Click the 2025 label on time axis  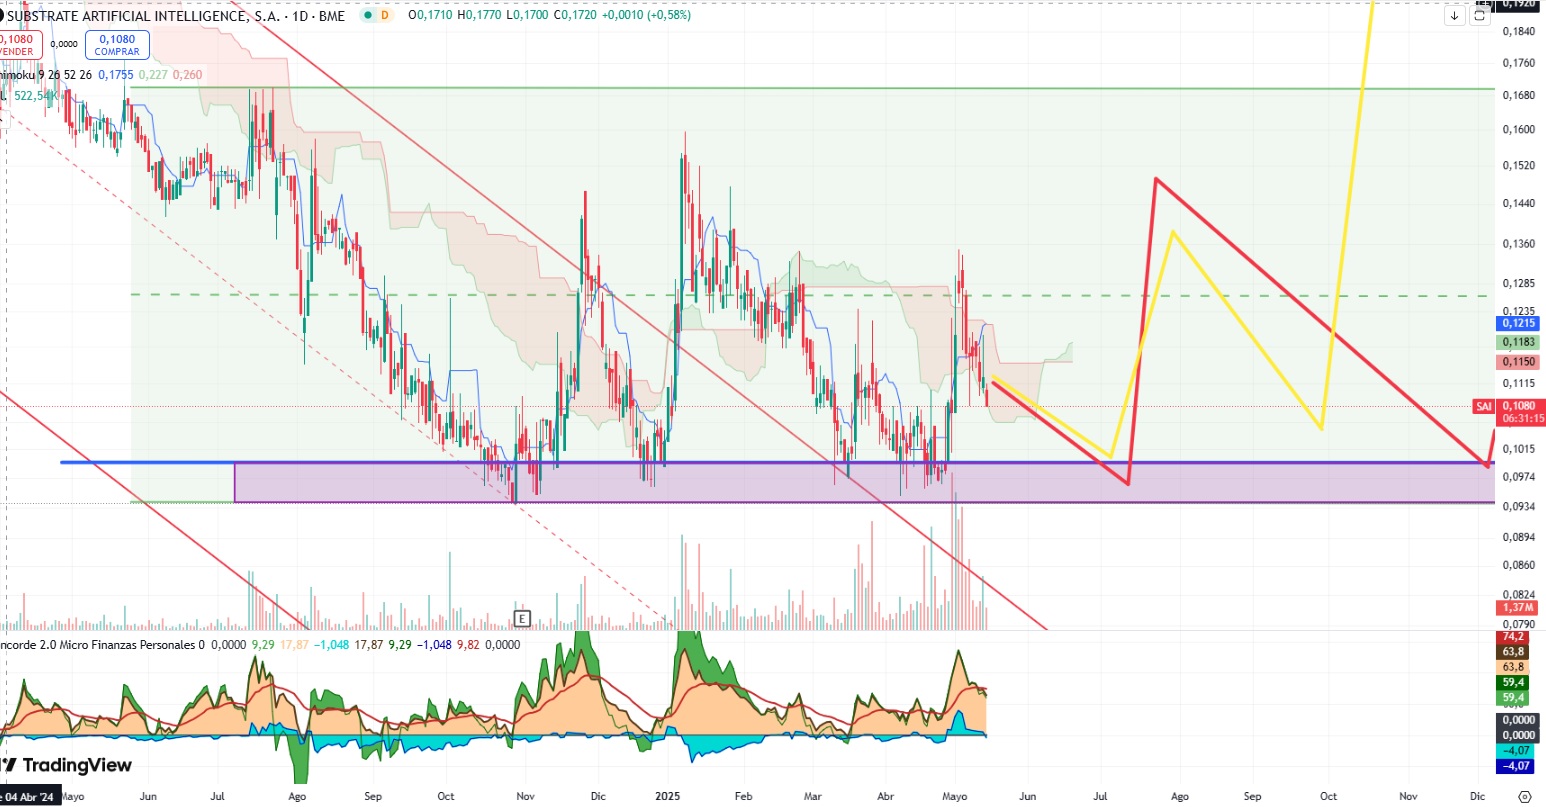point(667,797)
